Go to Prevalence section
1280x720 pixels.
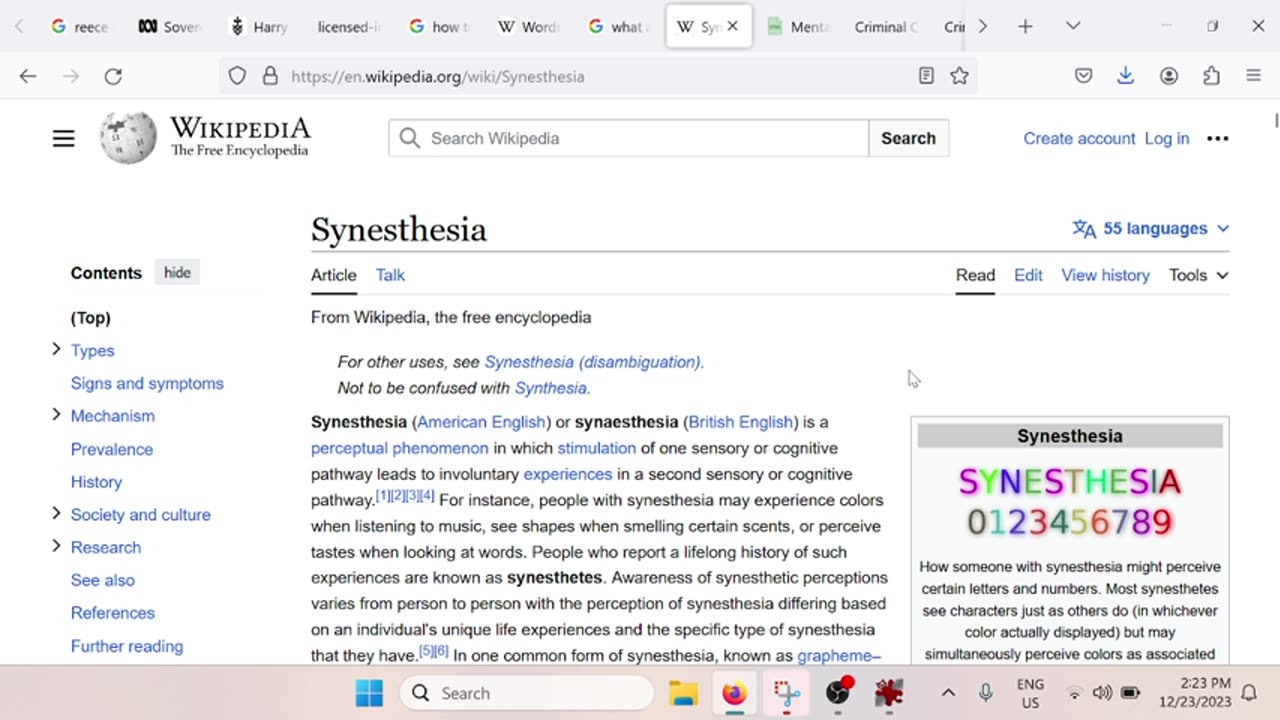point(112,449)
